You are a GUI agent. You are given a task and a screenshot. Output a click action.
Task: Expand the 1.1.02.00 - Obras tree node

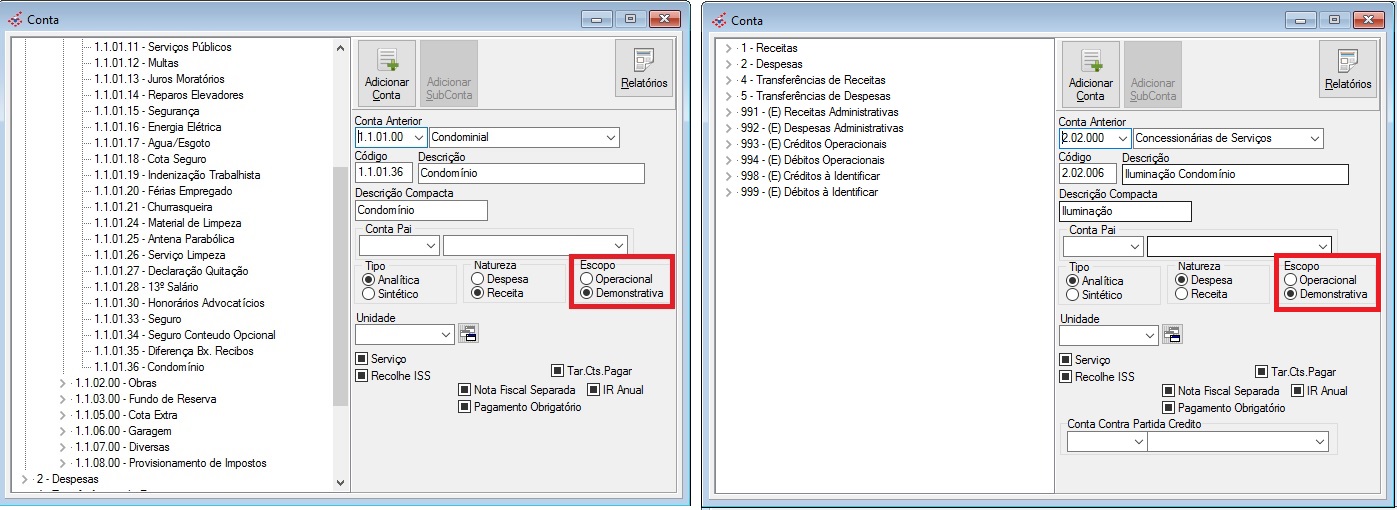click(x=62, y=383)
